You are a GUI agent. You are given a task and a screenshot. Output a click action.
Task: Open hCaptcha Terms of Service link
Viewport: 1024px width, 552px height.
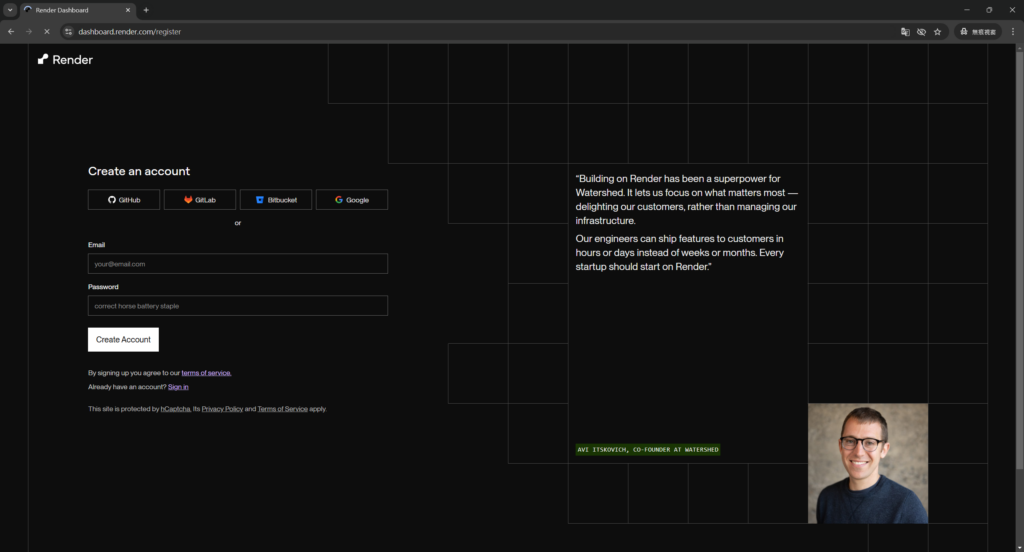282,409
